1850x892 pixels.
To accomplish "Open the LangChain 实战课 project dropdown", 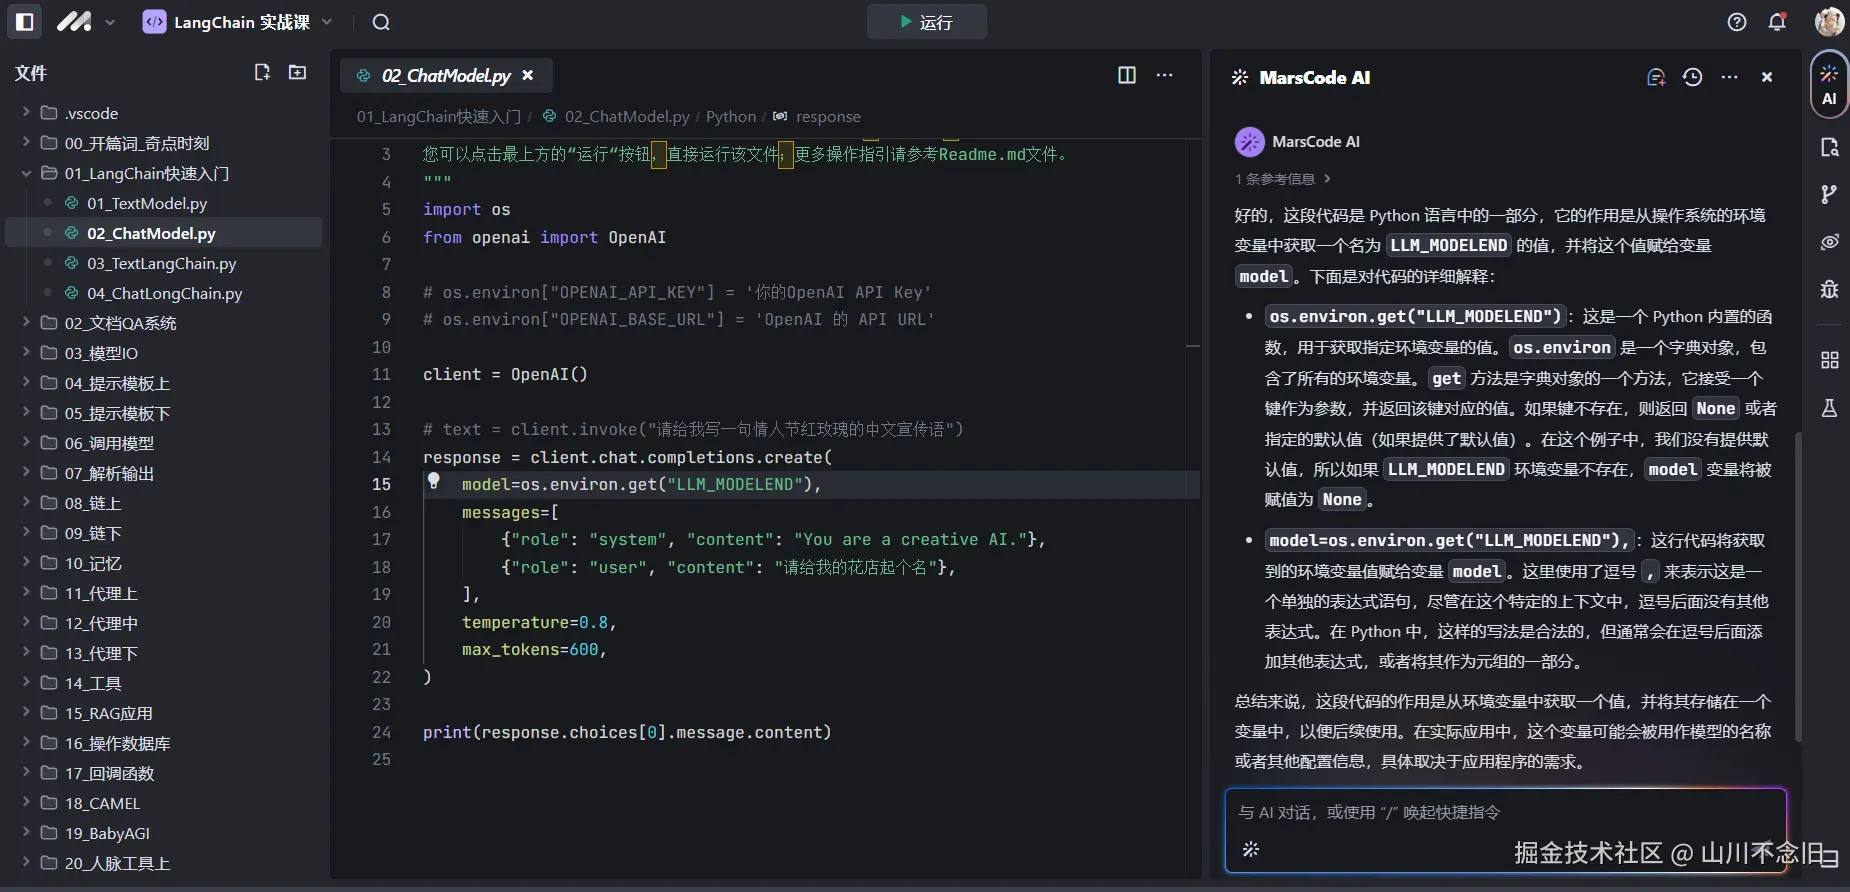I will 238,21.
